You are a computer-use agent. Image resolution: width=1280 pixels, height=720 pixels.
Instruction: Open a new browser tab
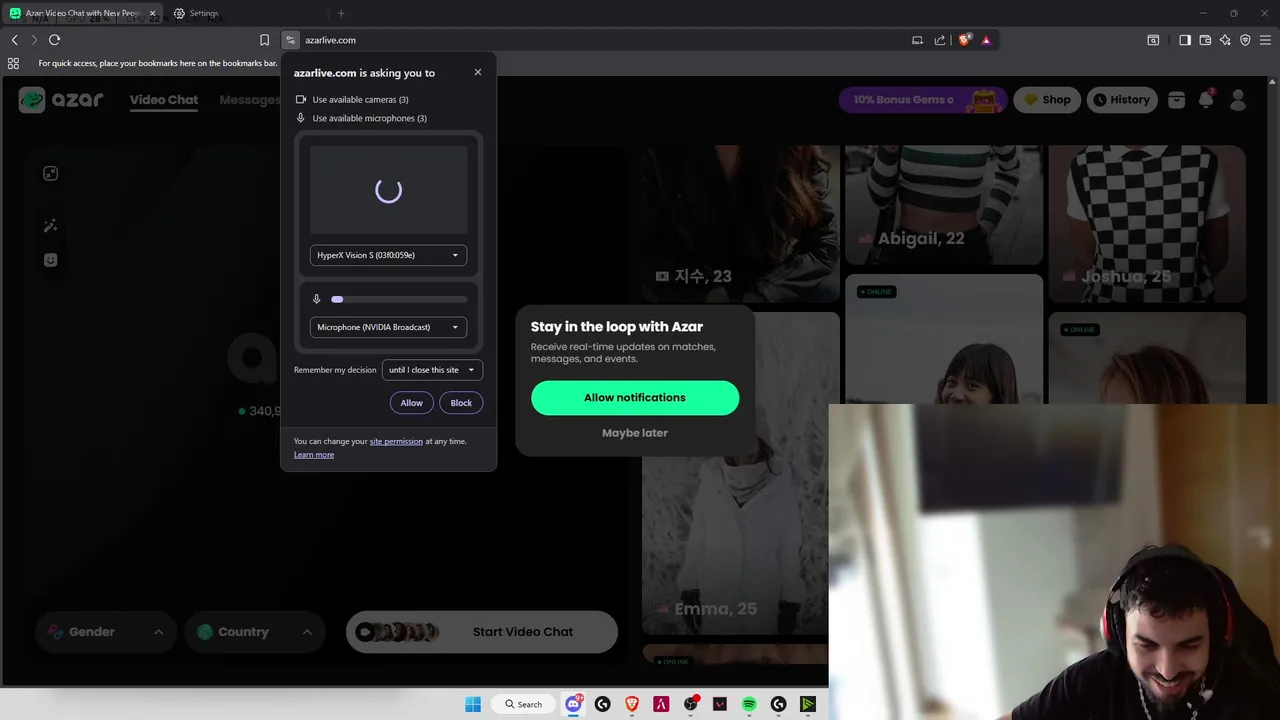pos(341,13)
